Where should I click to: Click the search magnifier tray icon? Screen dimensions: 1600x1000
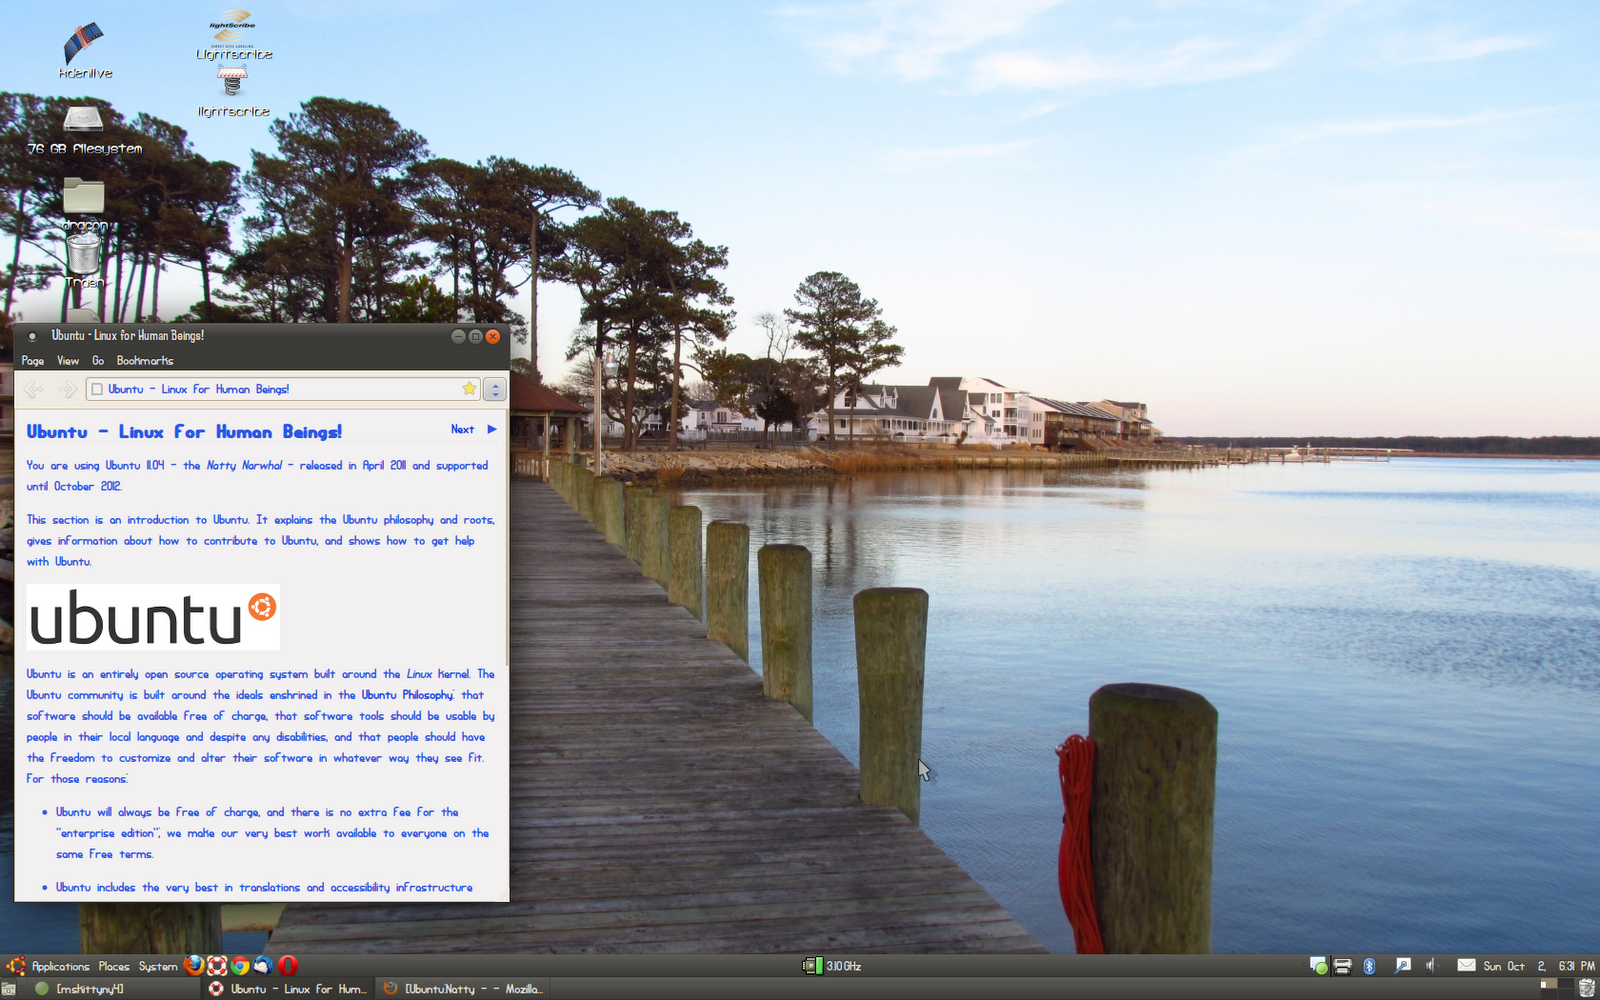1403,965
